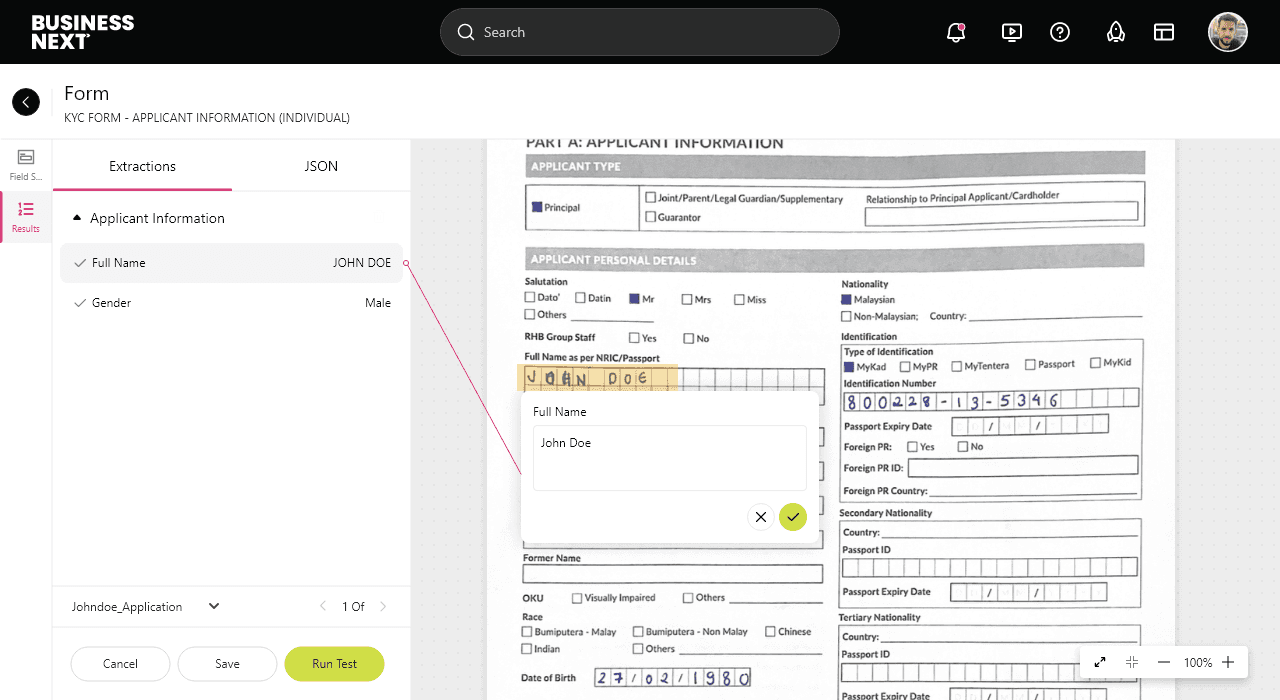Image resolution: width=1280 pixels, height=700 pixels.
Task: Click the KYC FORM subtitle text
Action: pyautogui.click(x=207, y=118)
